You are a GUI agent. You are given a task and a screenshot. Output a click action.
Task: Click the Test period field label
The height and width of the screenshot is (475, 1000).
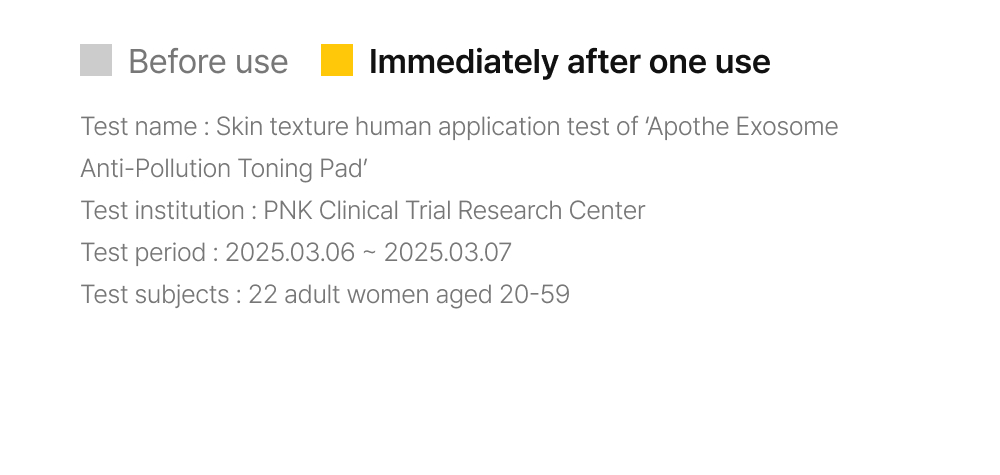click(x=143, y=253)
